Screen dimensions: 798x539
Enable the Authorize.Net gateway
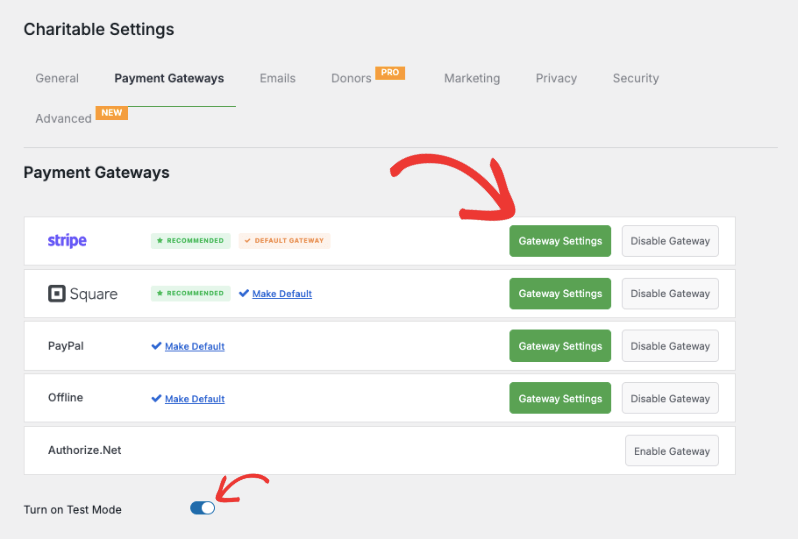point(672,451)
